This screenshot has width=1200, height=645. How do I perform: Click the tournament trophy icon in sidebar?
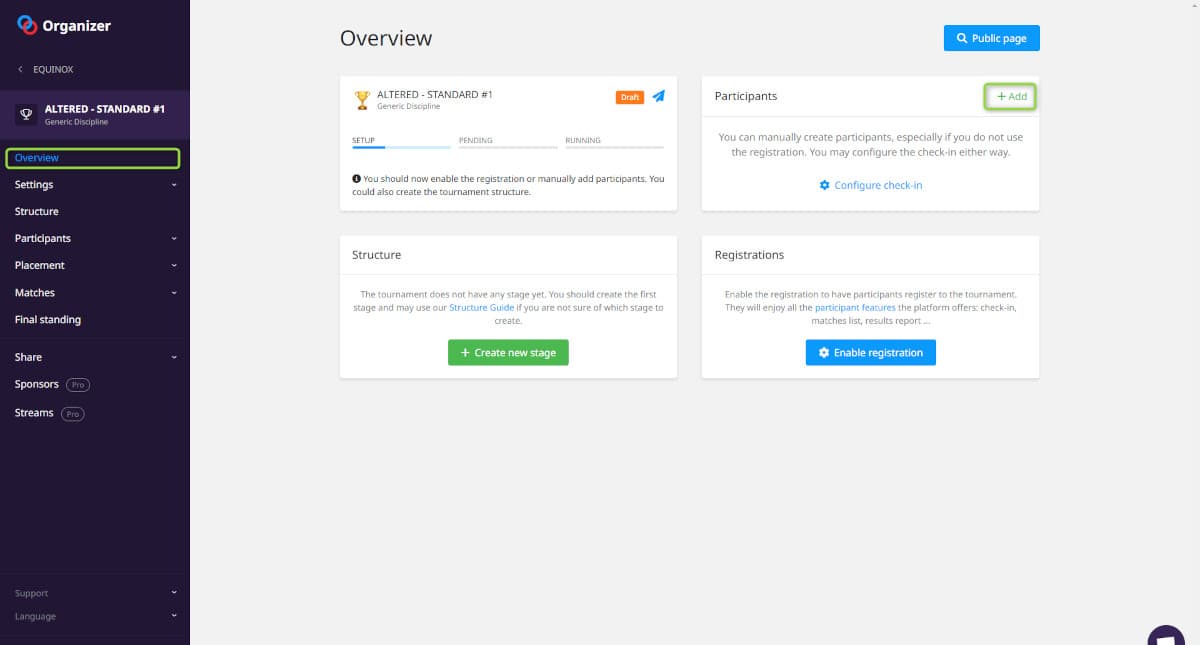point(27,114)
